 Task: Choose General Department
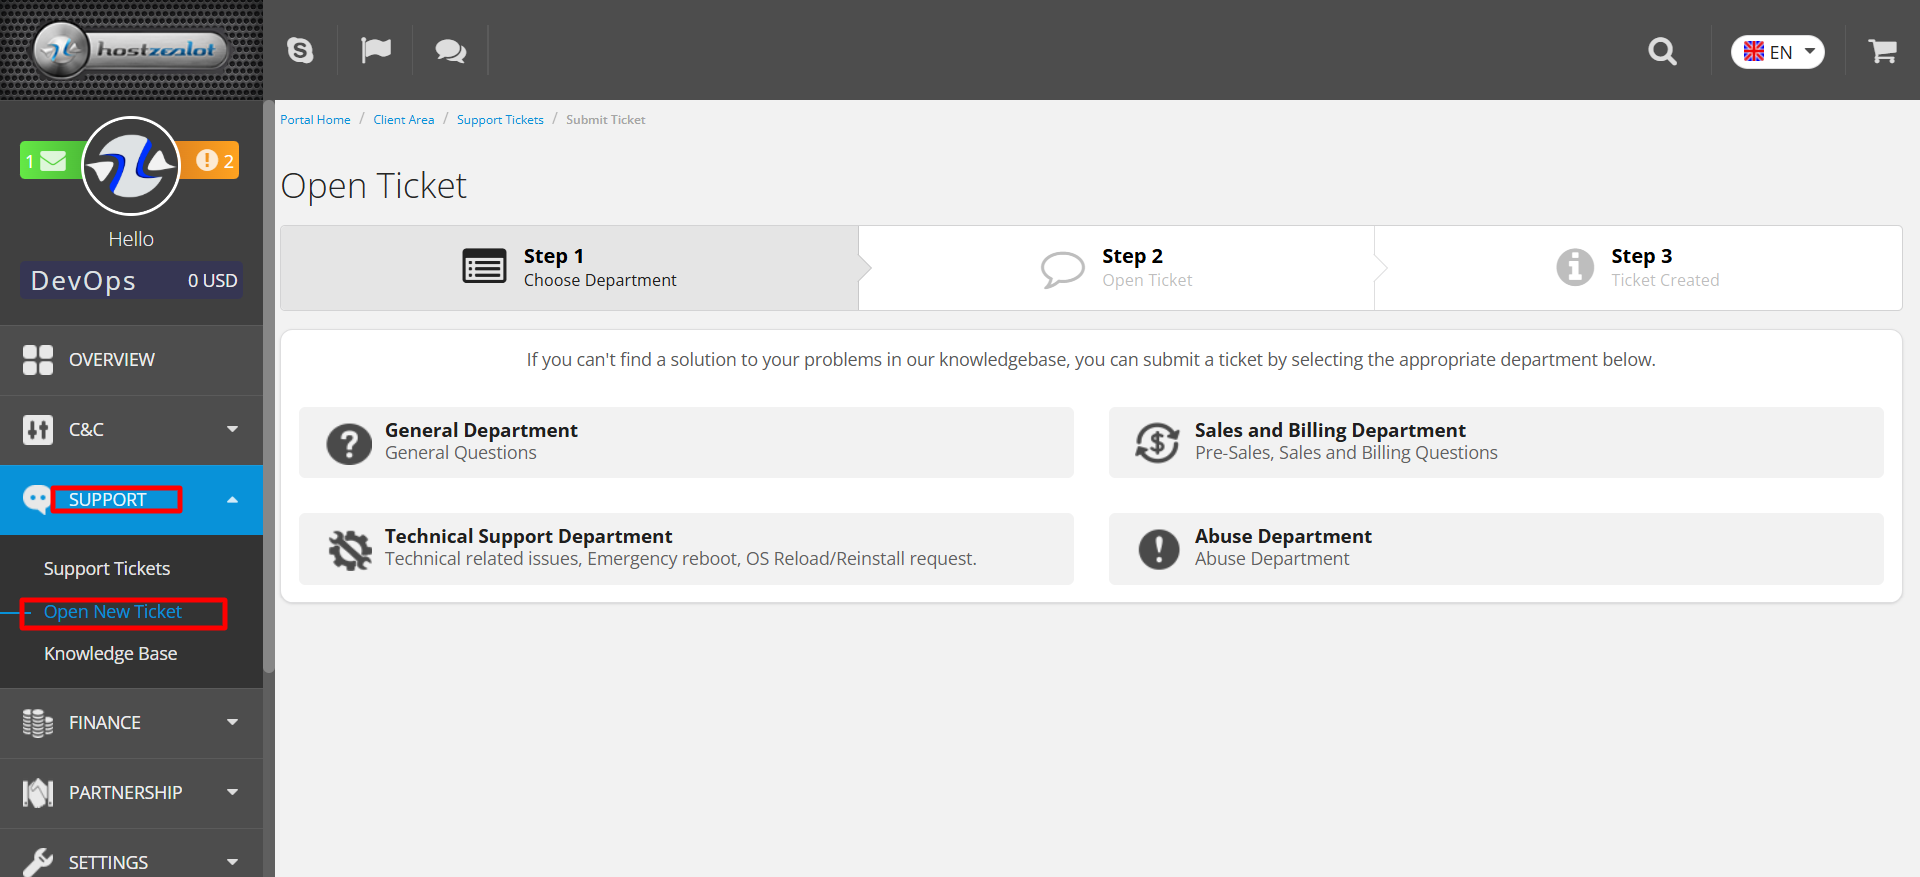click(686, 442)
